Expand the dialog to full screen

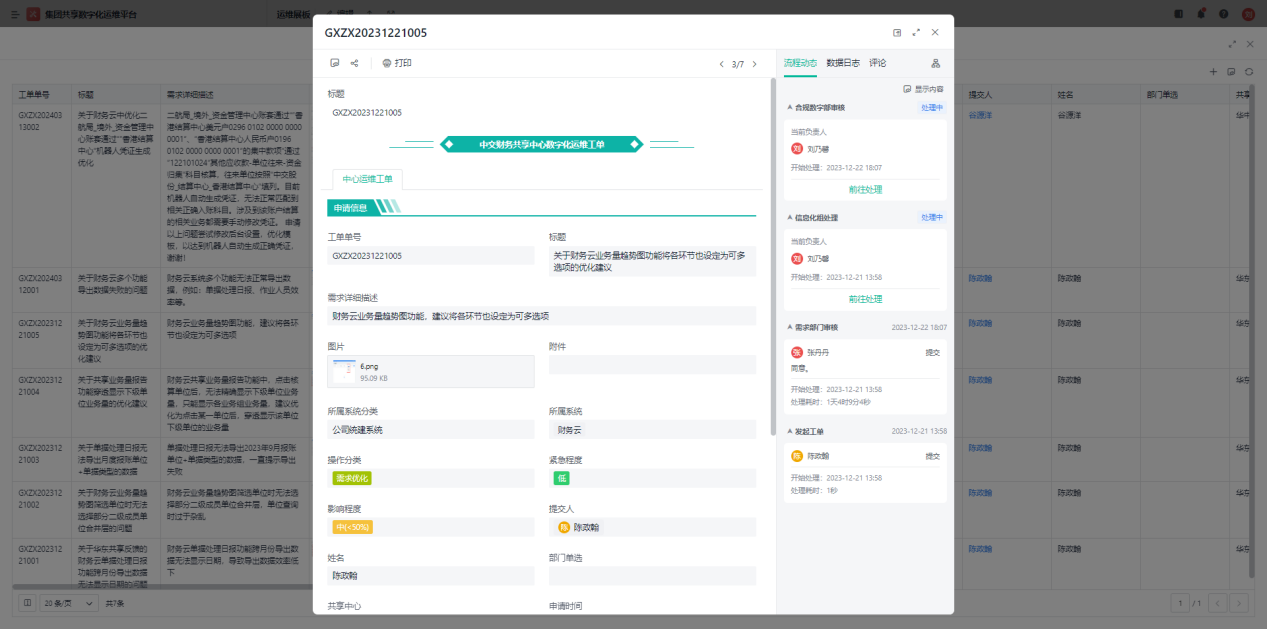point(916,33)
